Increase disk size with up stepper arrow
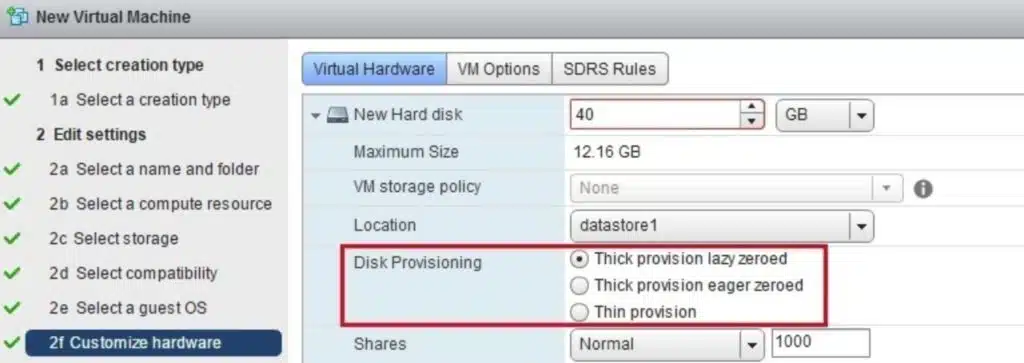This screenshot has height=363, width=1024. pos(752,108)
